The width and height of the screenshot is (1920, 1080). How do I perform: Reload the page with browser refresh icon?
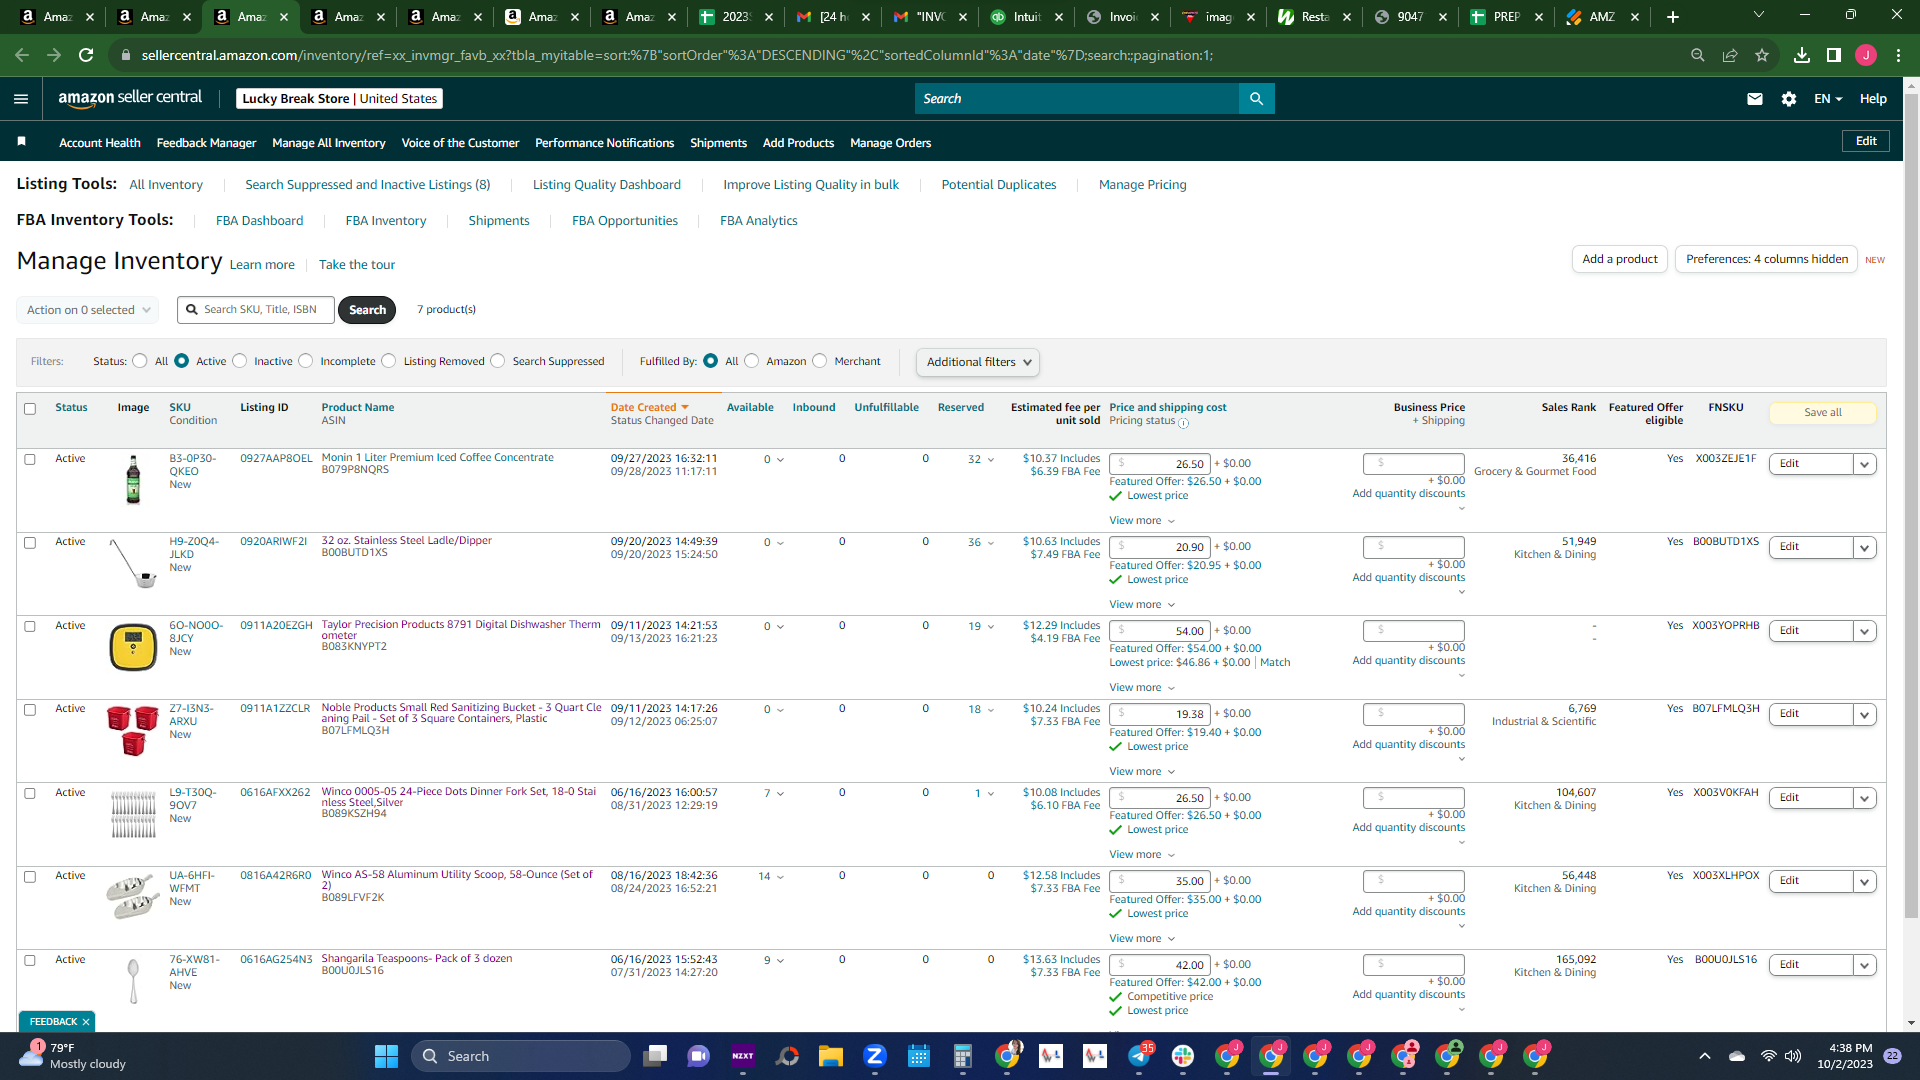click(86, 55)
